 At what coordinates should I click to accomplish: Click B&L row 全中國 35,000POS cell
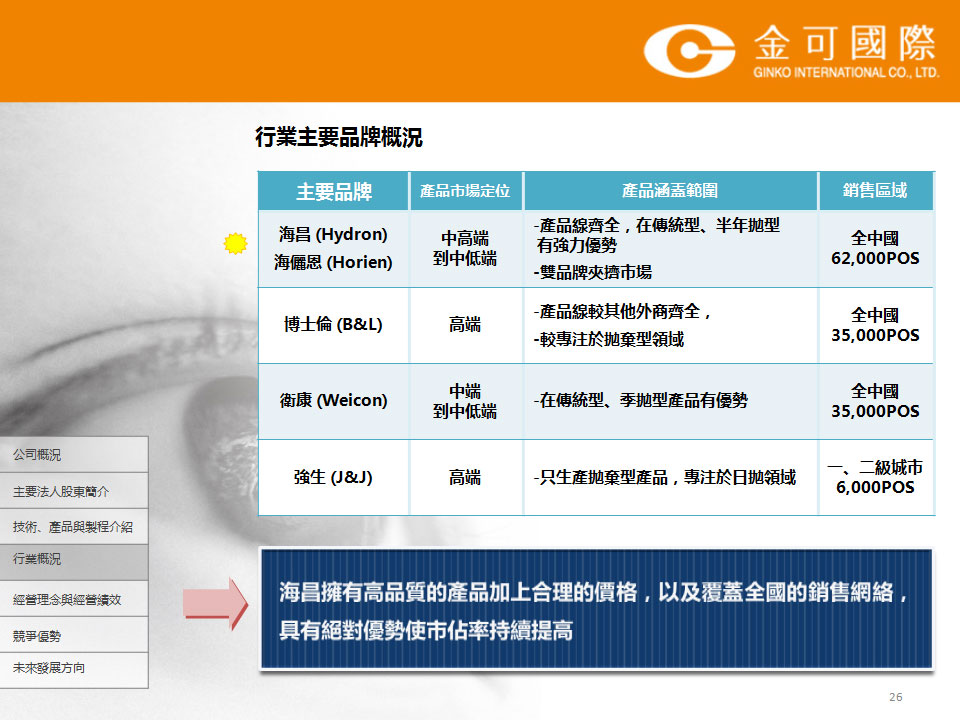pyautogui.click(x=876, y=325)
